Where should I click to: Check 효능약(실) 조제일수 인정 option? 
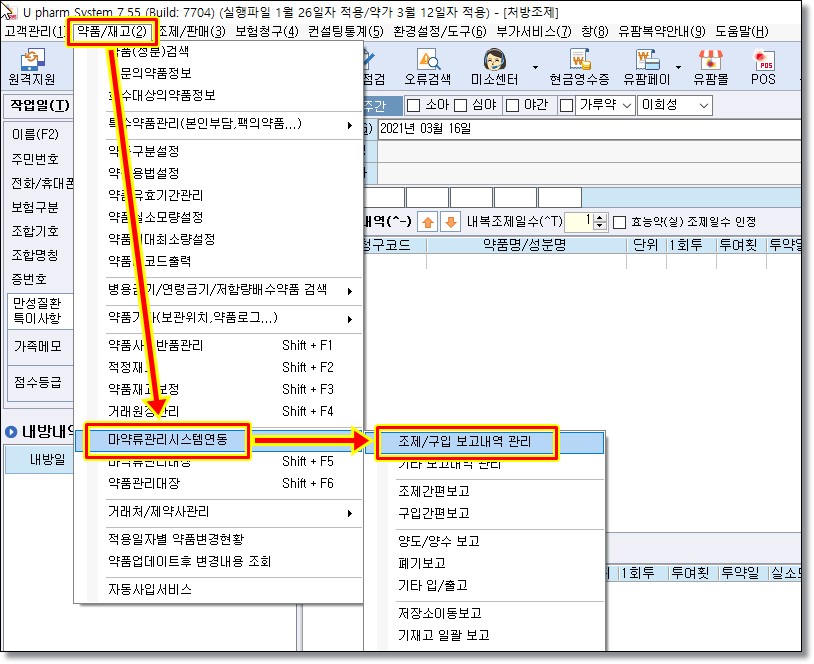[x=619, y=222]
